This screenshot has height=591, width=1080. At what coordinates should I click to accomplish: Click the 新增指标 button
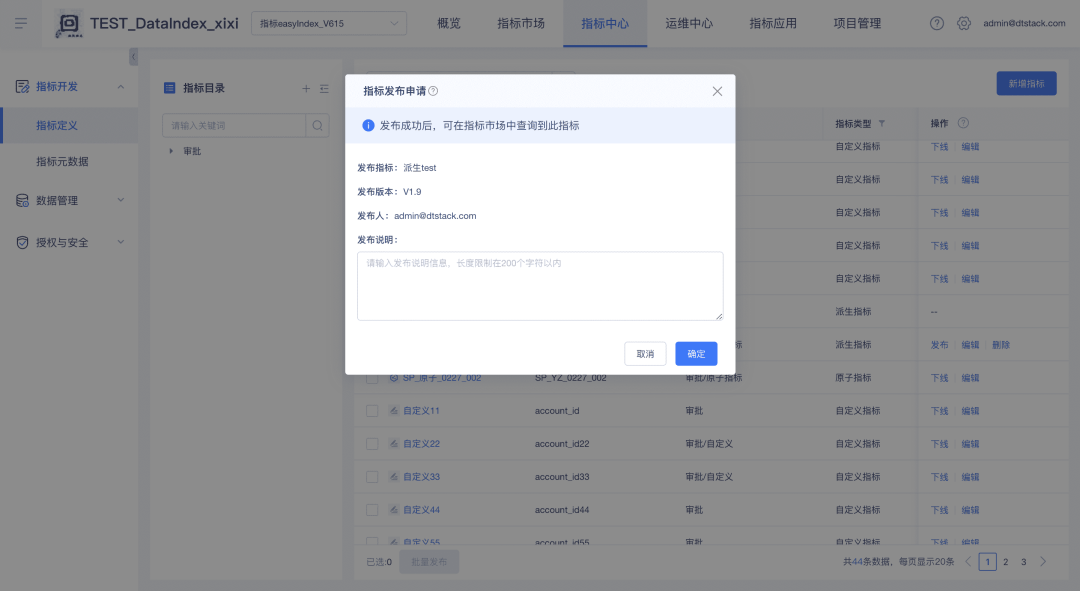pyautogui.click(x=1026, y=83)
